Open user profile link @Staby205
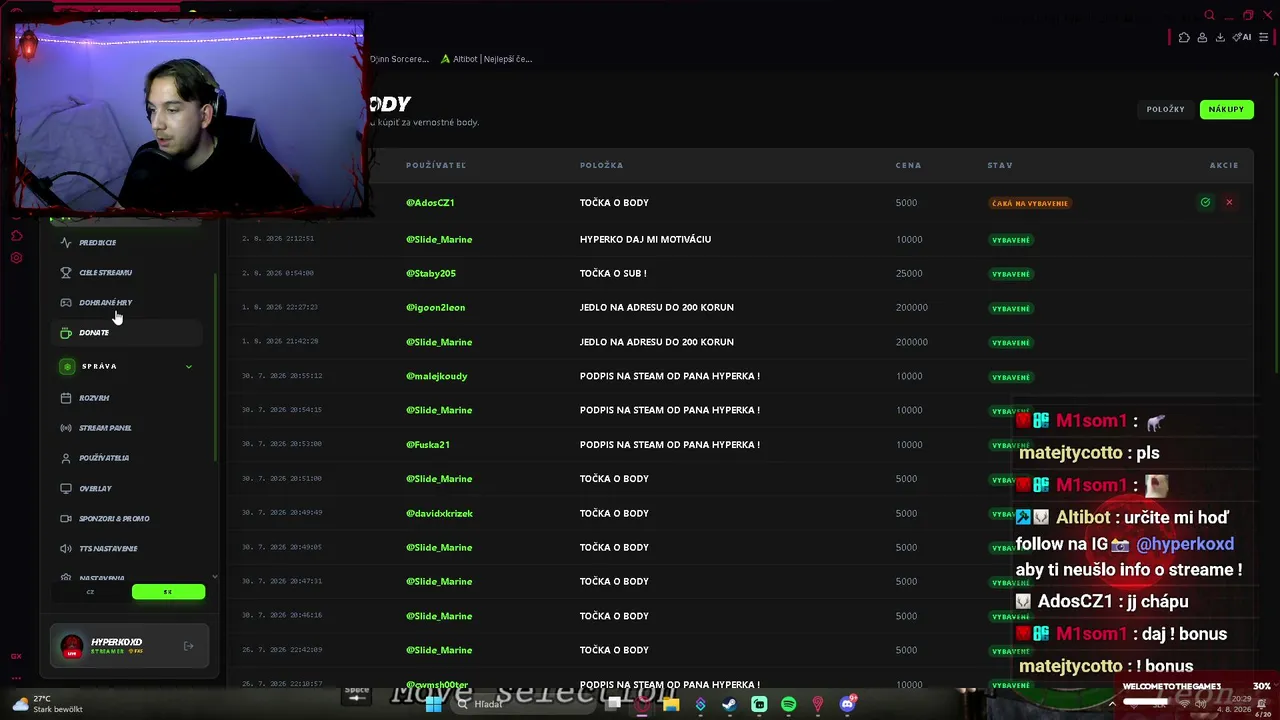 [x=431, y=274]
